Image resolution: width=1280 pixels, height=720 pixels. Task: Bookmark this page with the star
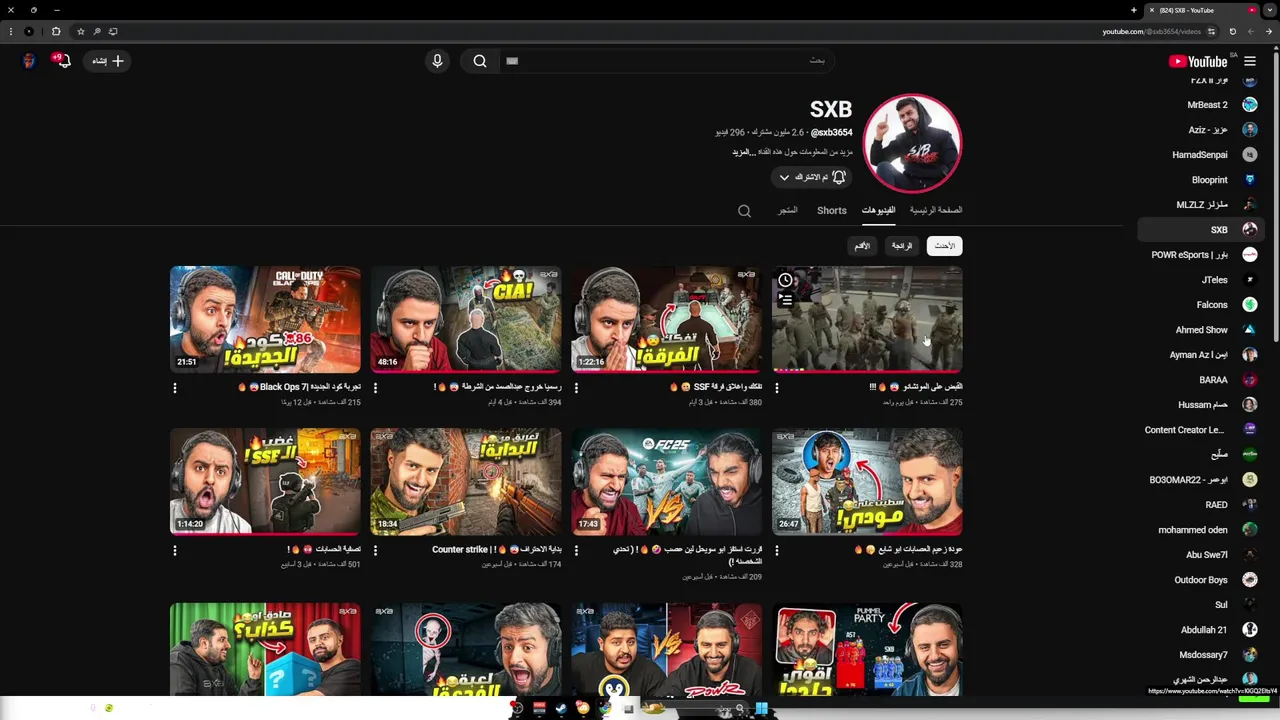tap(81, 31)
